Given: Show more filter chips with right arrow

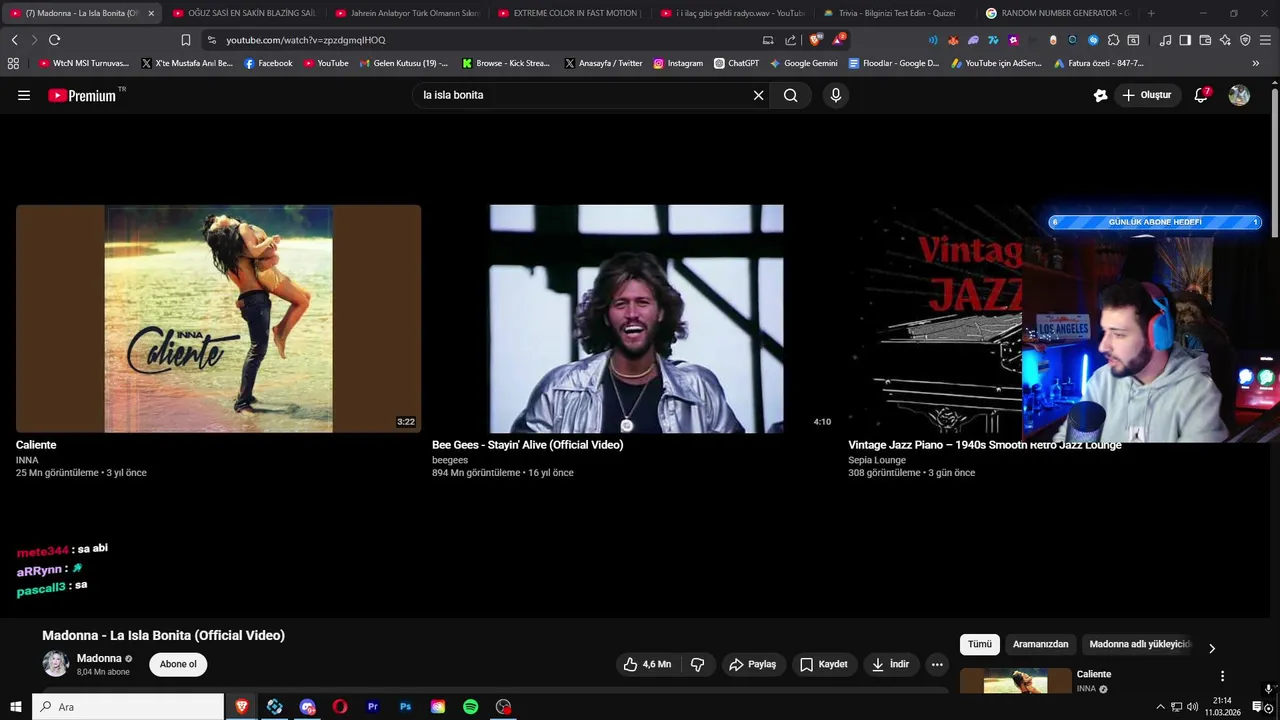Looking at the screenshot, I should coord(1212,648).
